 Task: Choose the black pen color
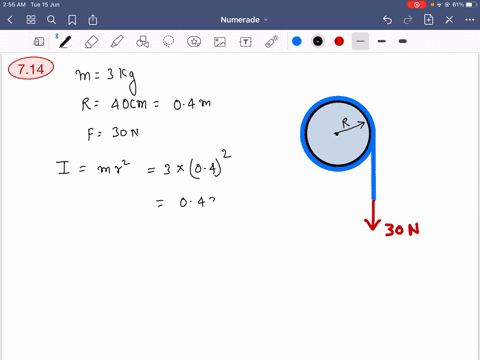point(318,41)
